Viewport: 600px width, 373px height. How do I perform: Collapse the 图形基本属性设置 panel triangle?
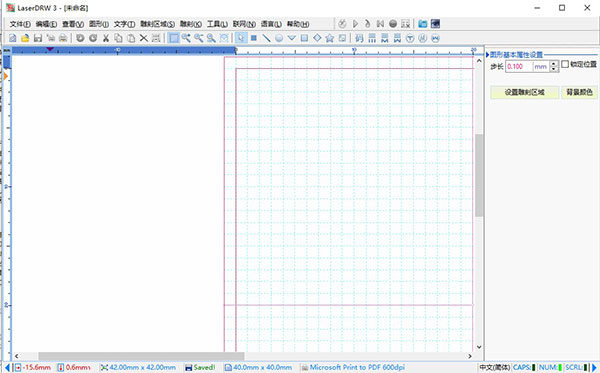click(487, 55)
